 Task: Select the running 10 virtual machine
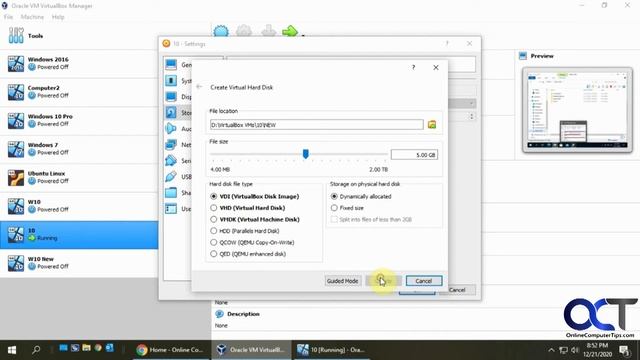[79, 235]
